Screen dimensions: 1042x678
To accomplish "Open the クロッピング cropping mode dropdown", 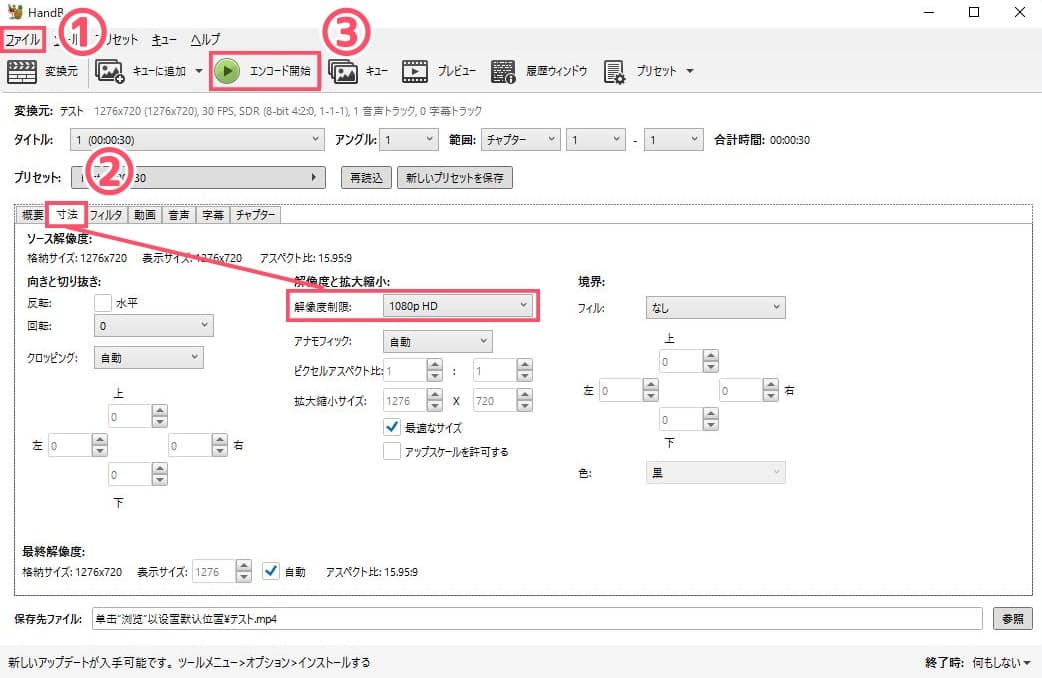I will [147, 357].
